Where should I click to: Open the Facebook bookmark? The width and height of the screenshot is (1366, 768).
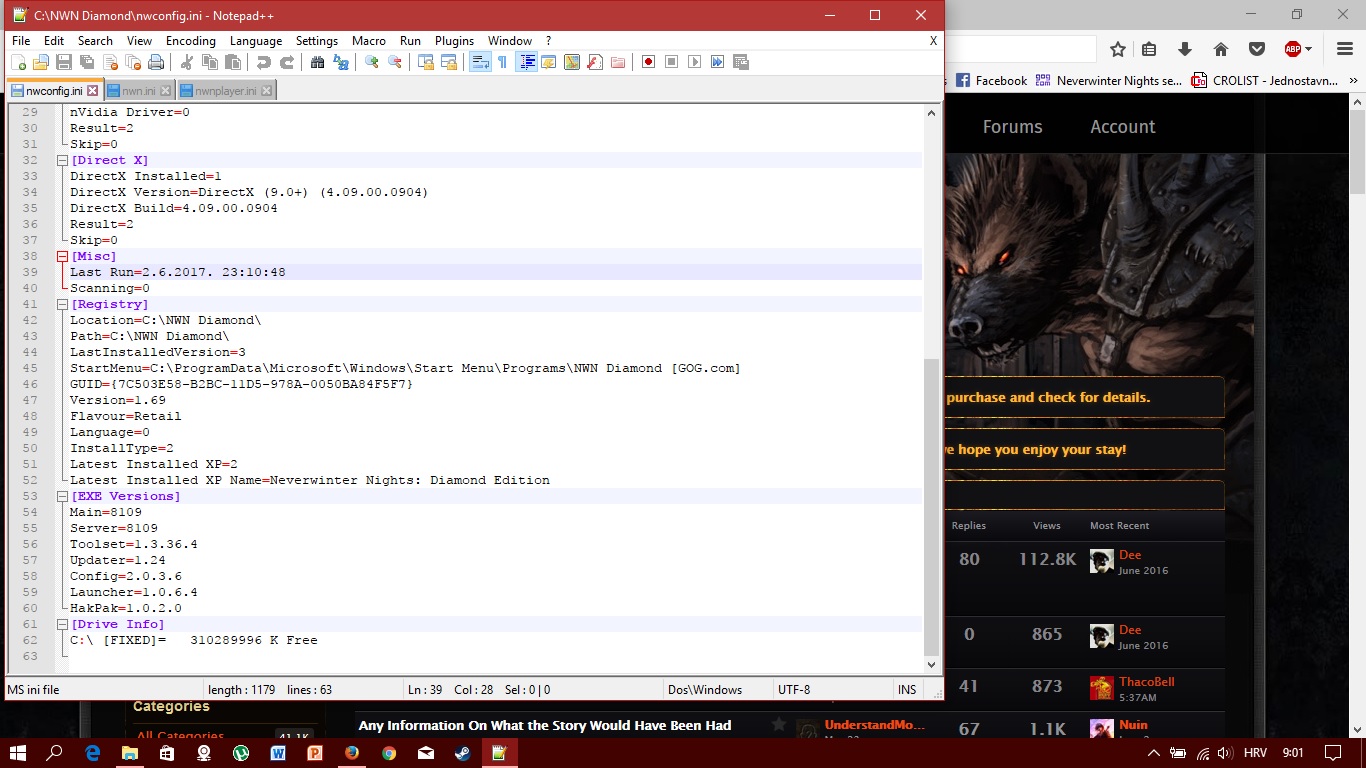click(x=991, y=81)
